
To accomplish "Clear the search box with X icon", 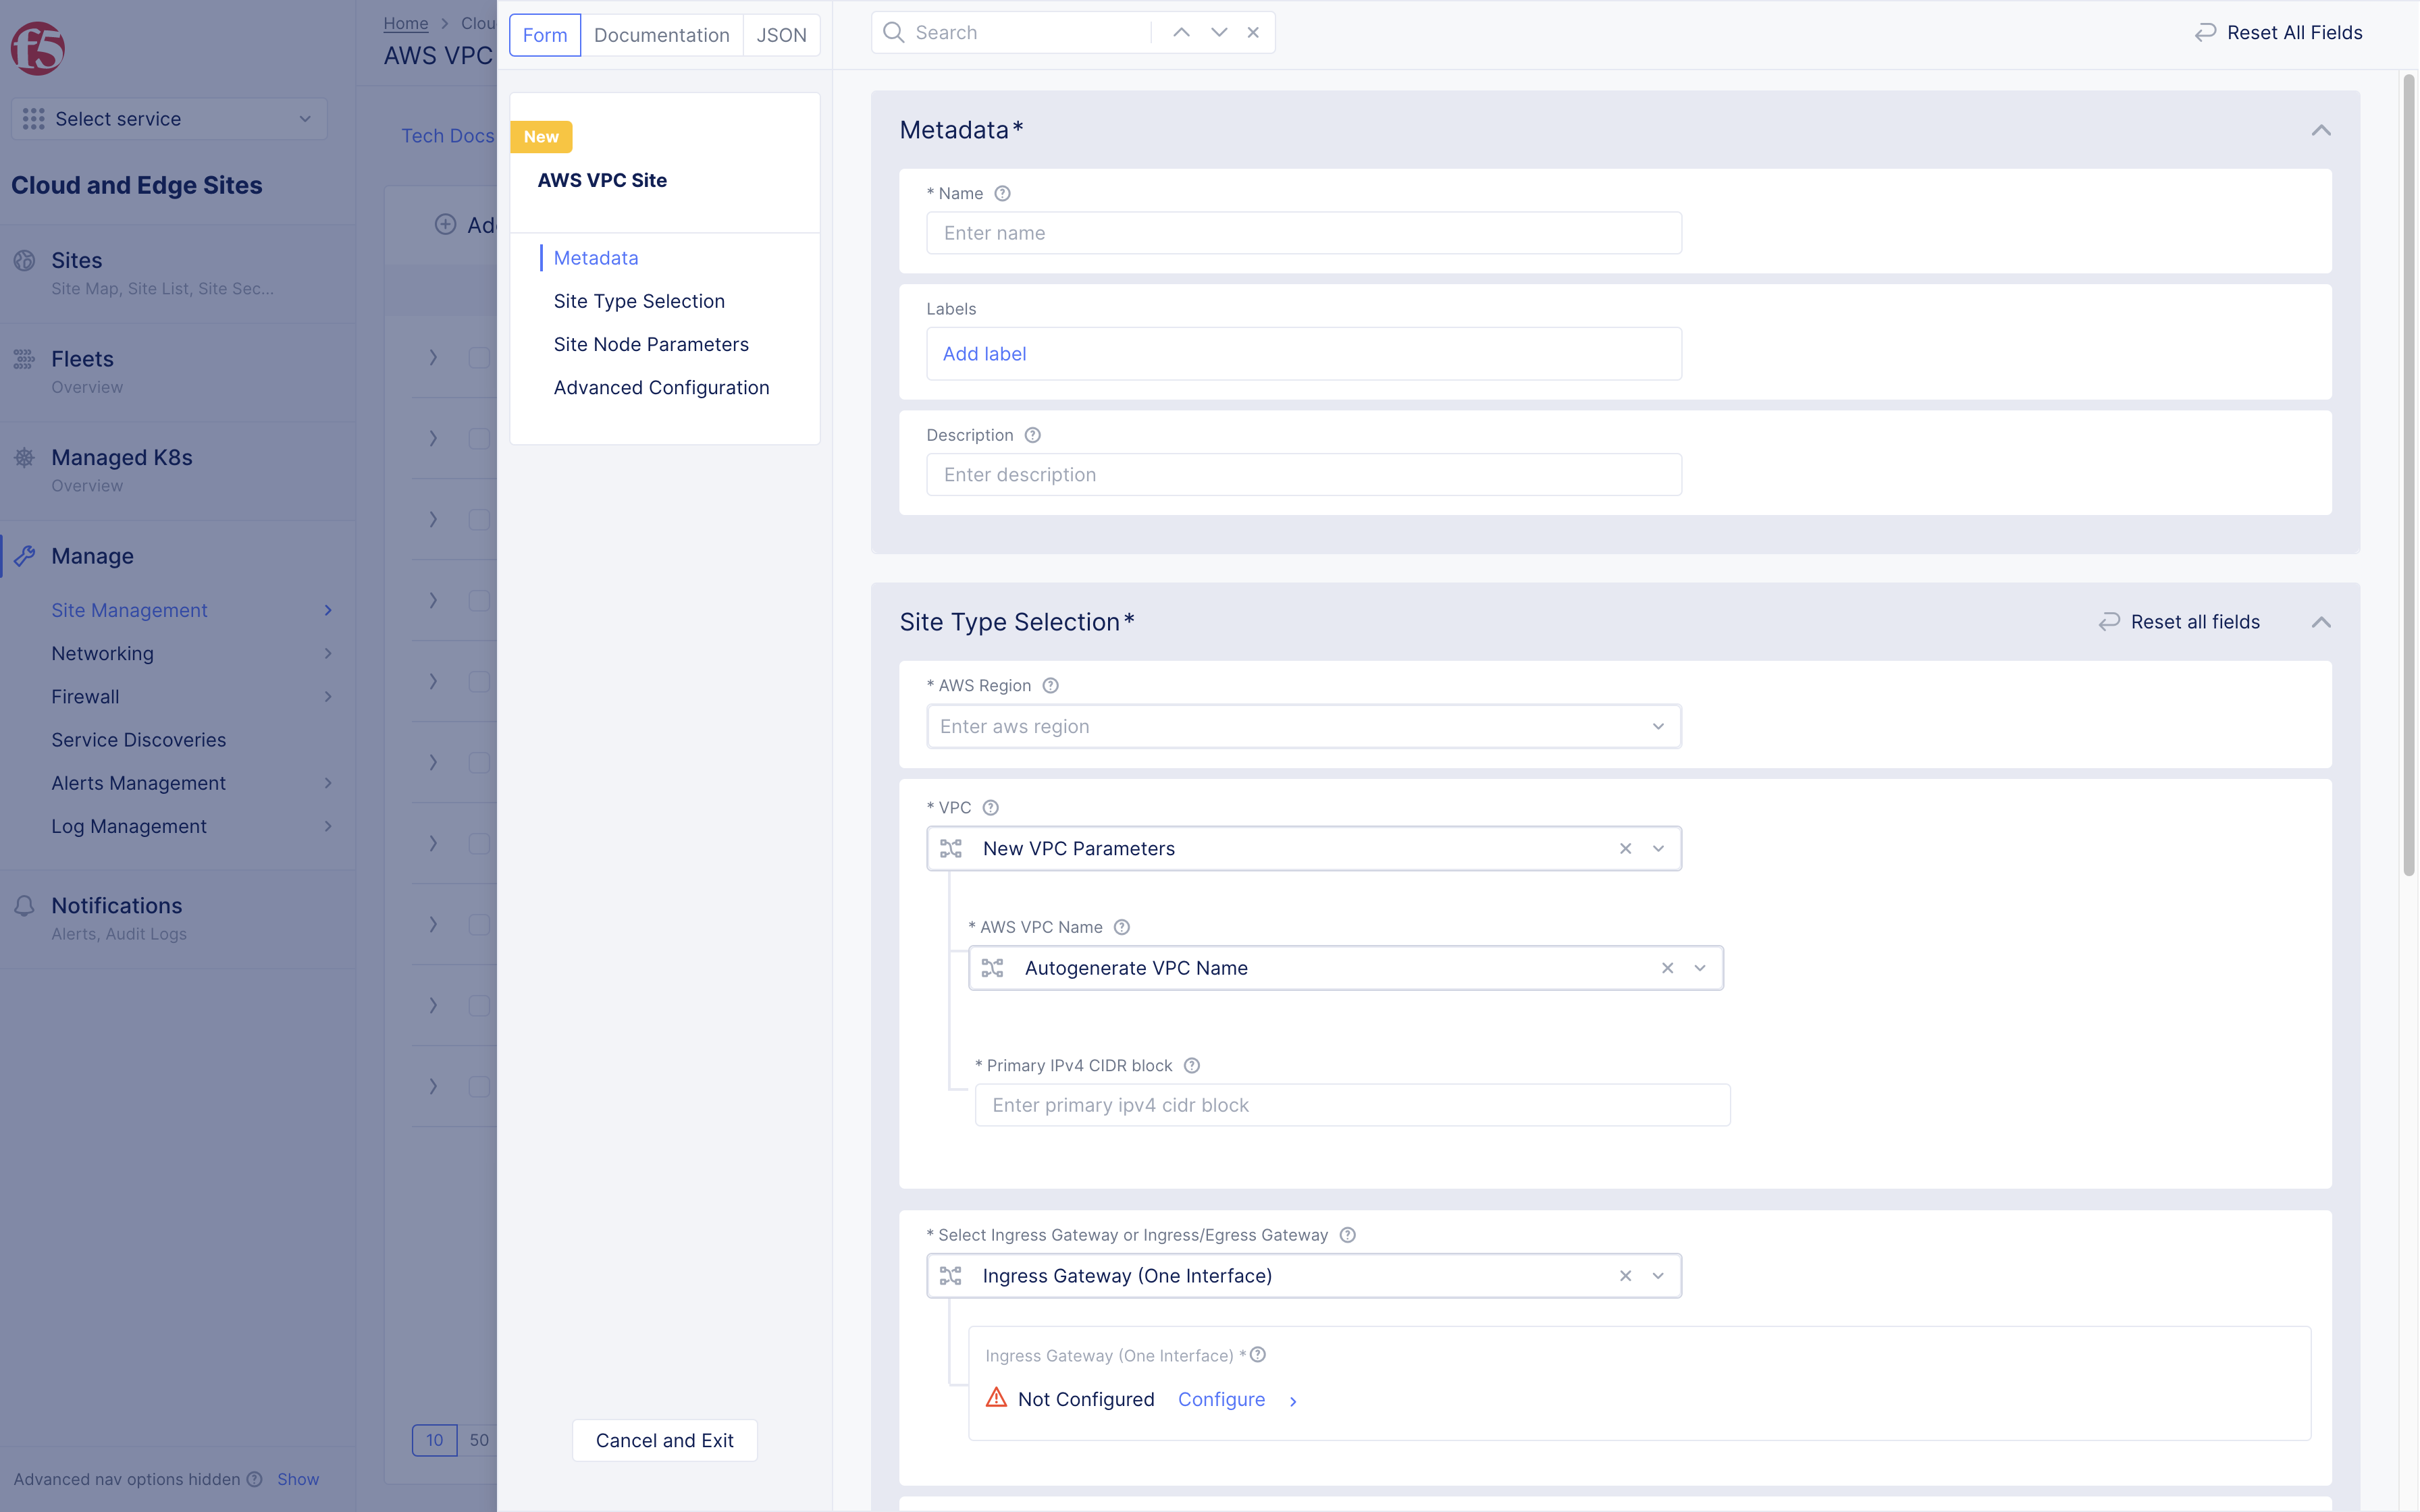I will pyautogui.click(x=1253, y=33).
